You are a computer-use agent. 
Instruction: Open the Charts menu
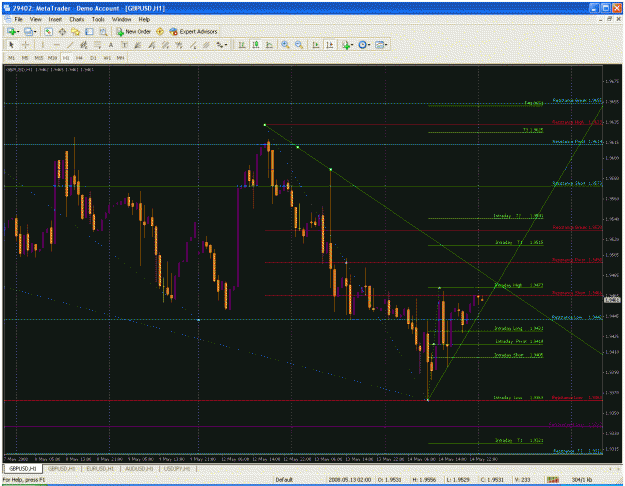[77, 19]
